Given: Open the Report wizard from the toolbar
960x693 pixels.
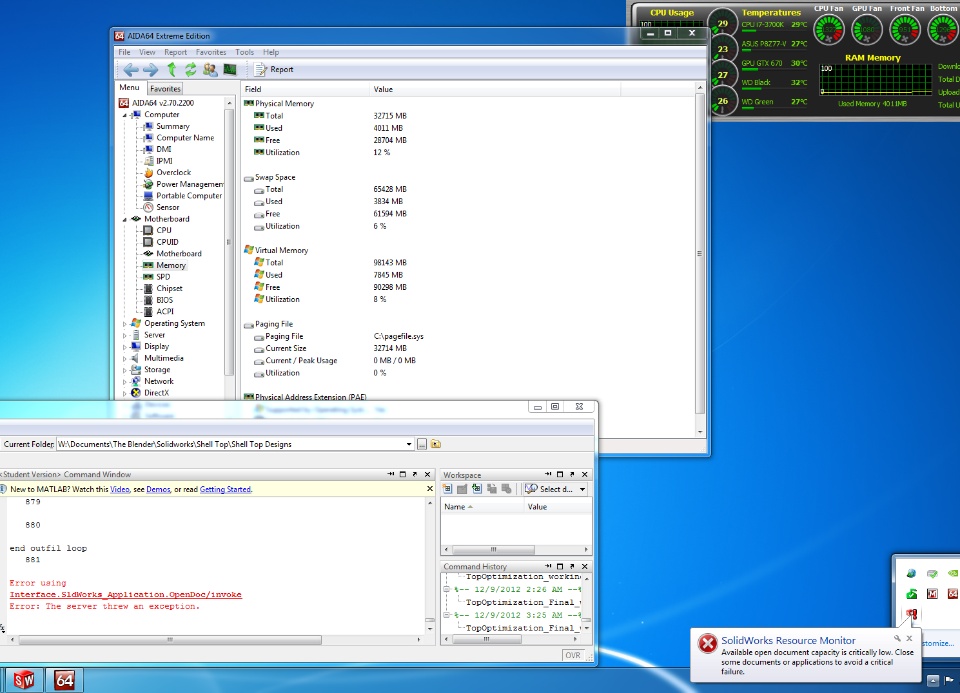Looking at the screenshot, I should tap(274, 70).
